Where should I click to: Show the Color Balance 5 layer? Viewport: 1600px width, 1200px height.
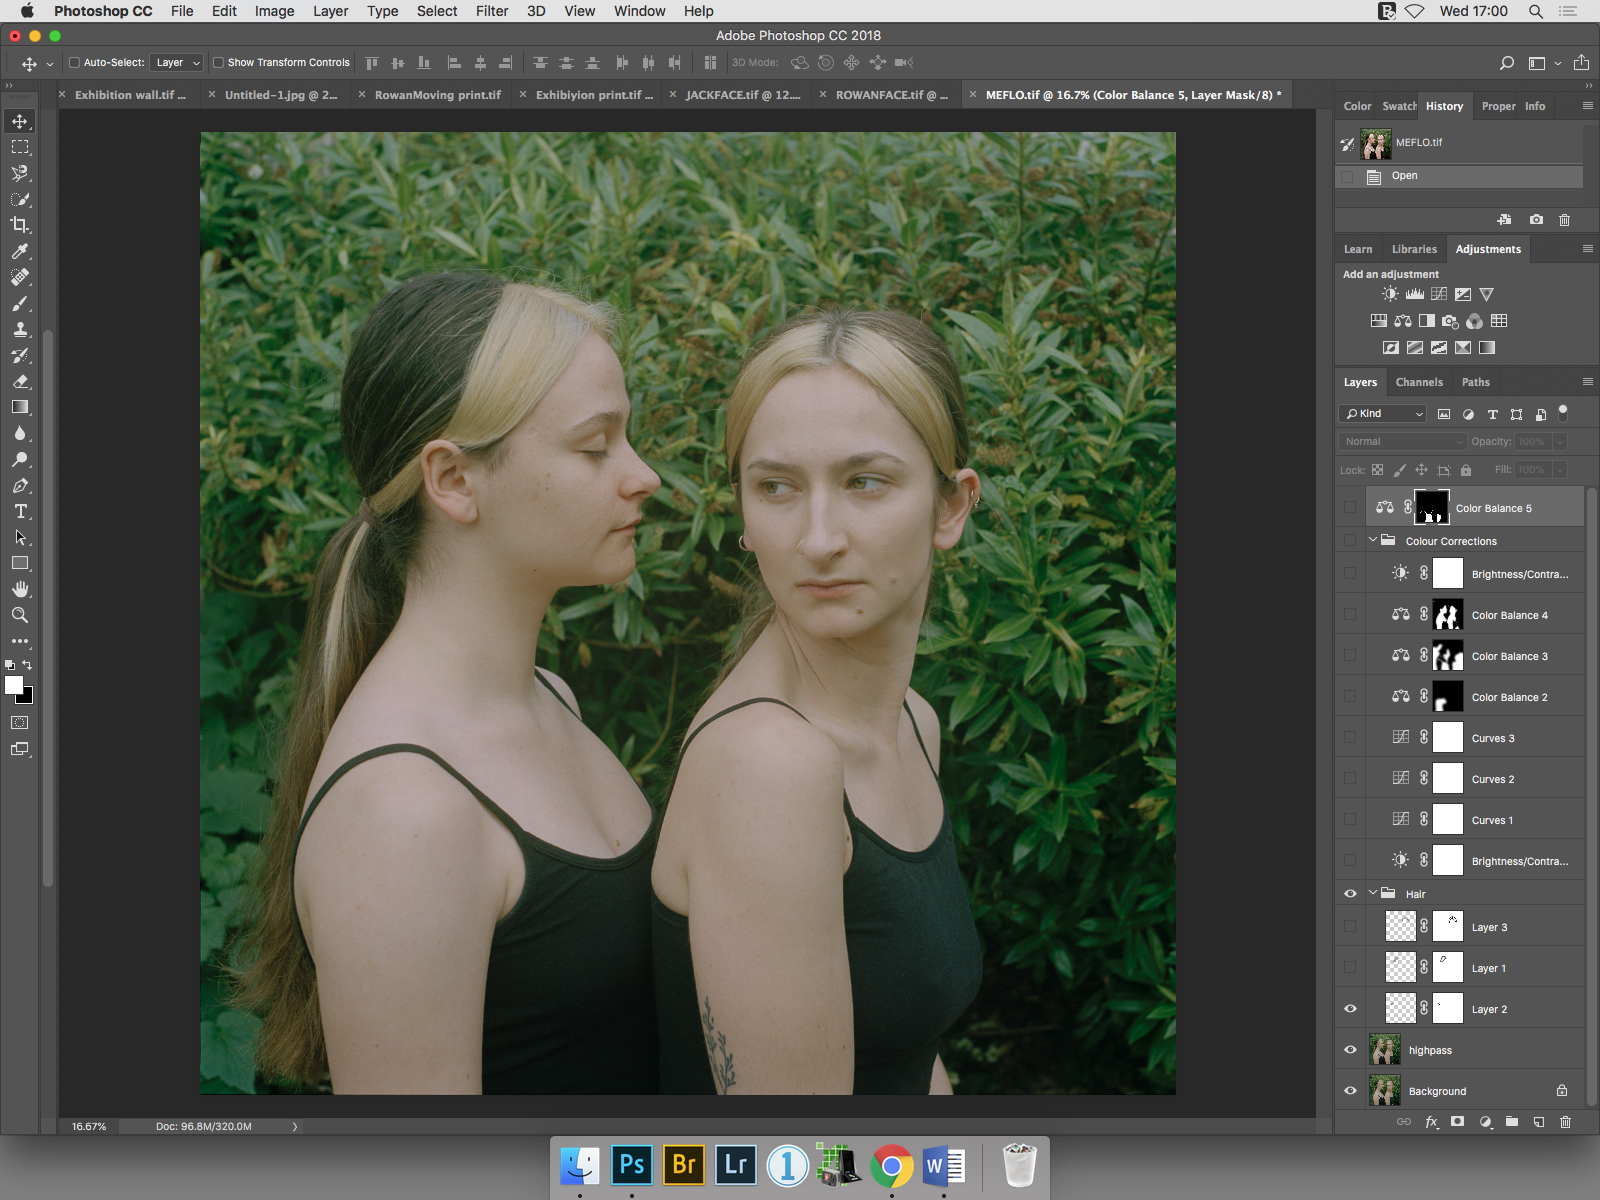(x=1350, y=508)
